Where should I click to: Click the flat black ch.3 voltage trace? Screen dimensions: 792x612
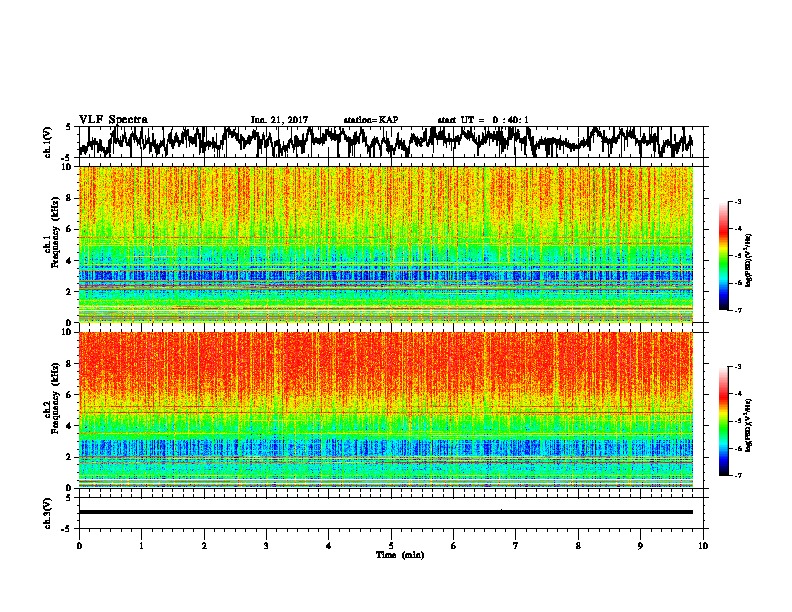tap(386, 512)
